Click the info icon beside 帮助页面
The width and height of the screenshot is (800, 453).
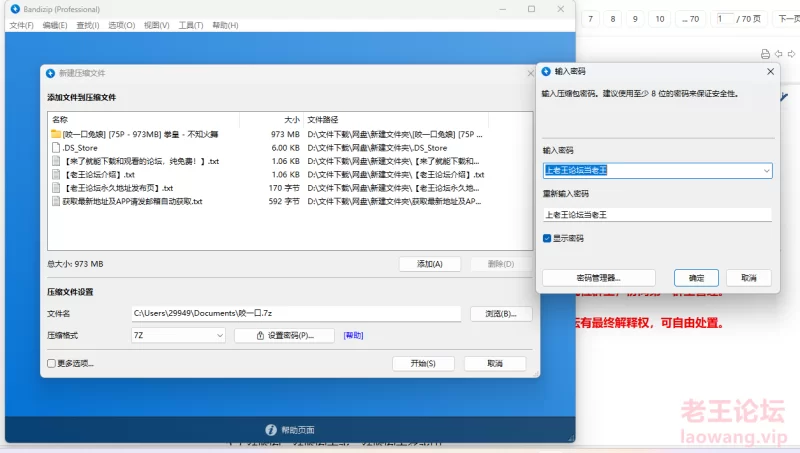(x=271, y=430)
